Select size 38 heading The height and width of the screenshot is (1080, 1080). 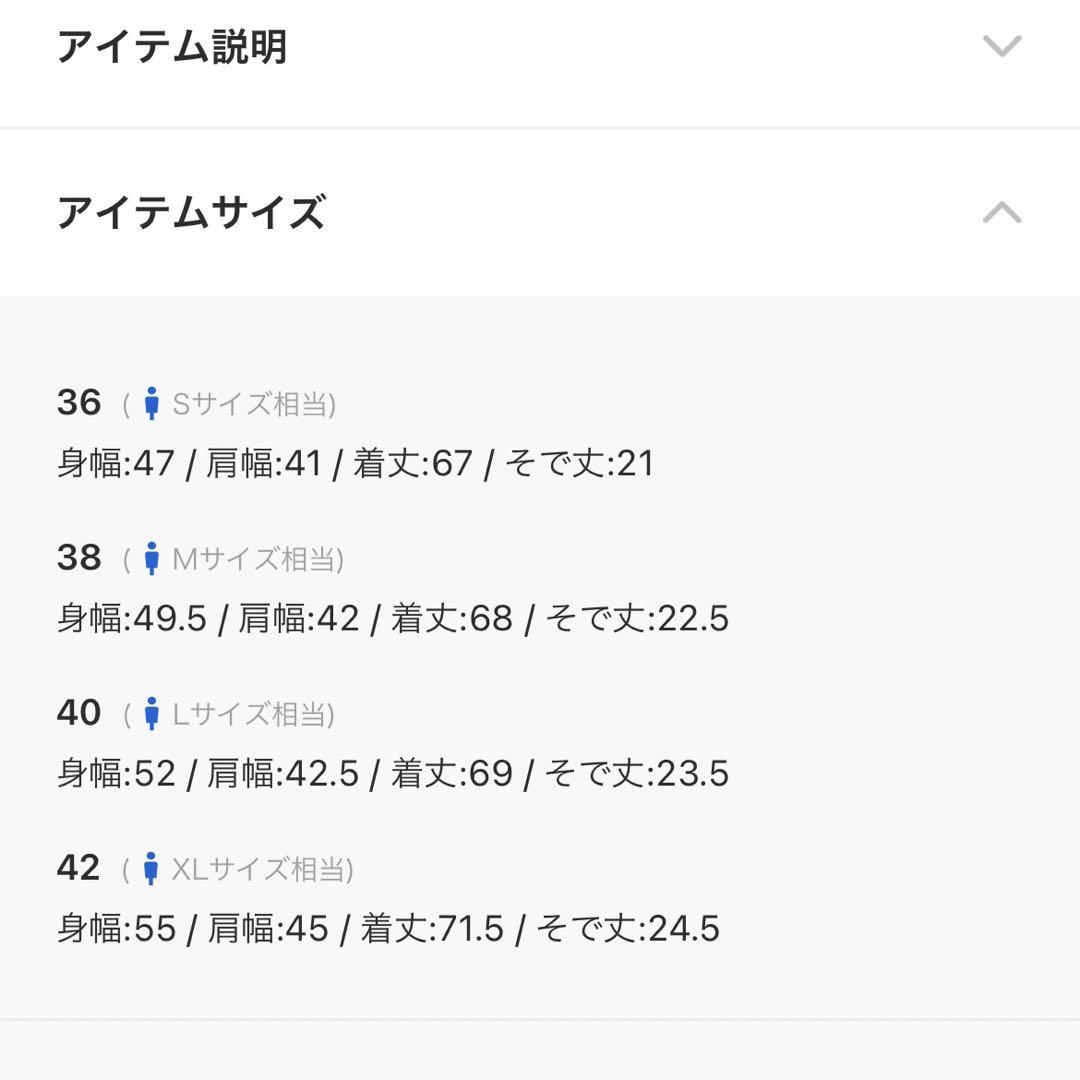tap(79, 557)
